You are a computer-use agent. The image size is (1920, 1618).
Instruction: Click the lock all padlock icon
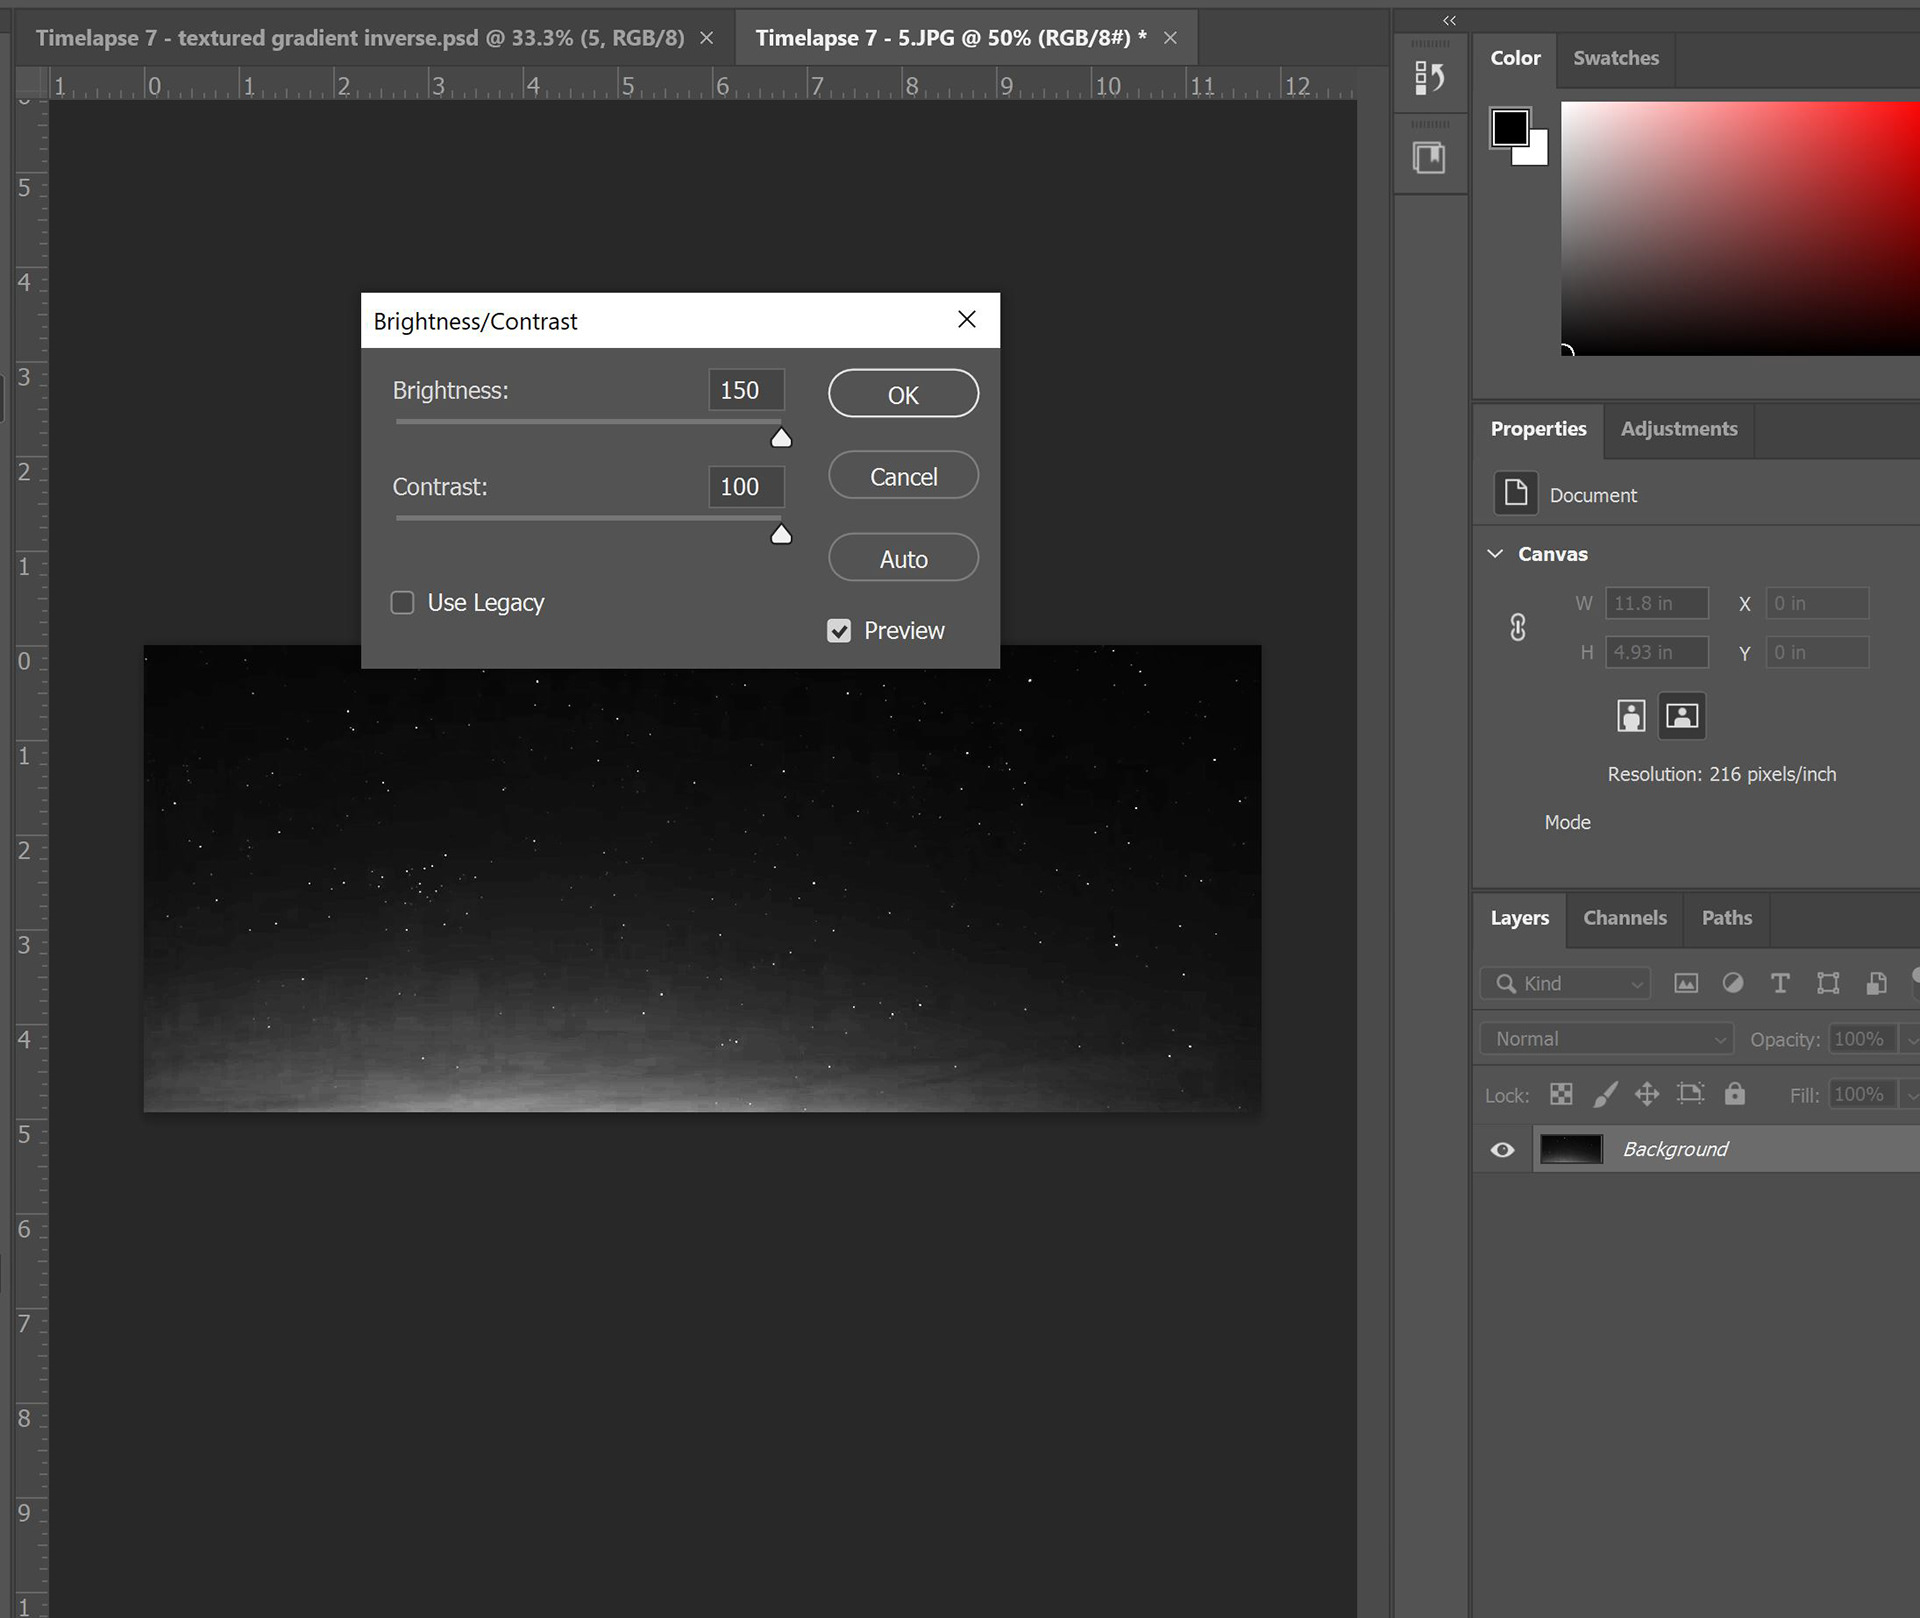1735,1095
